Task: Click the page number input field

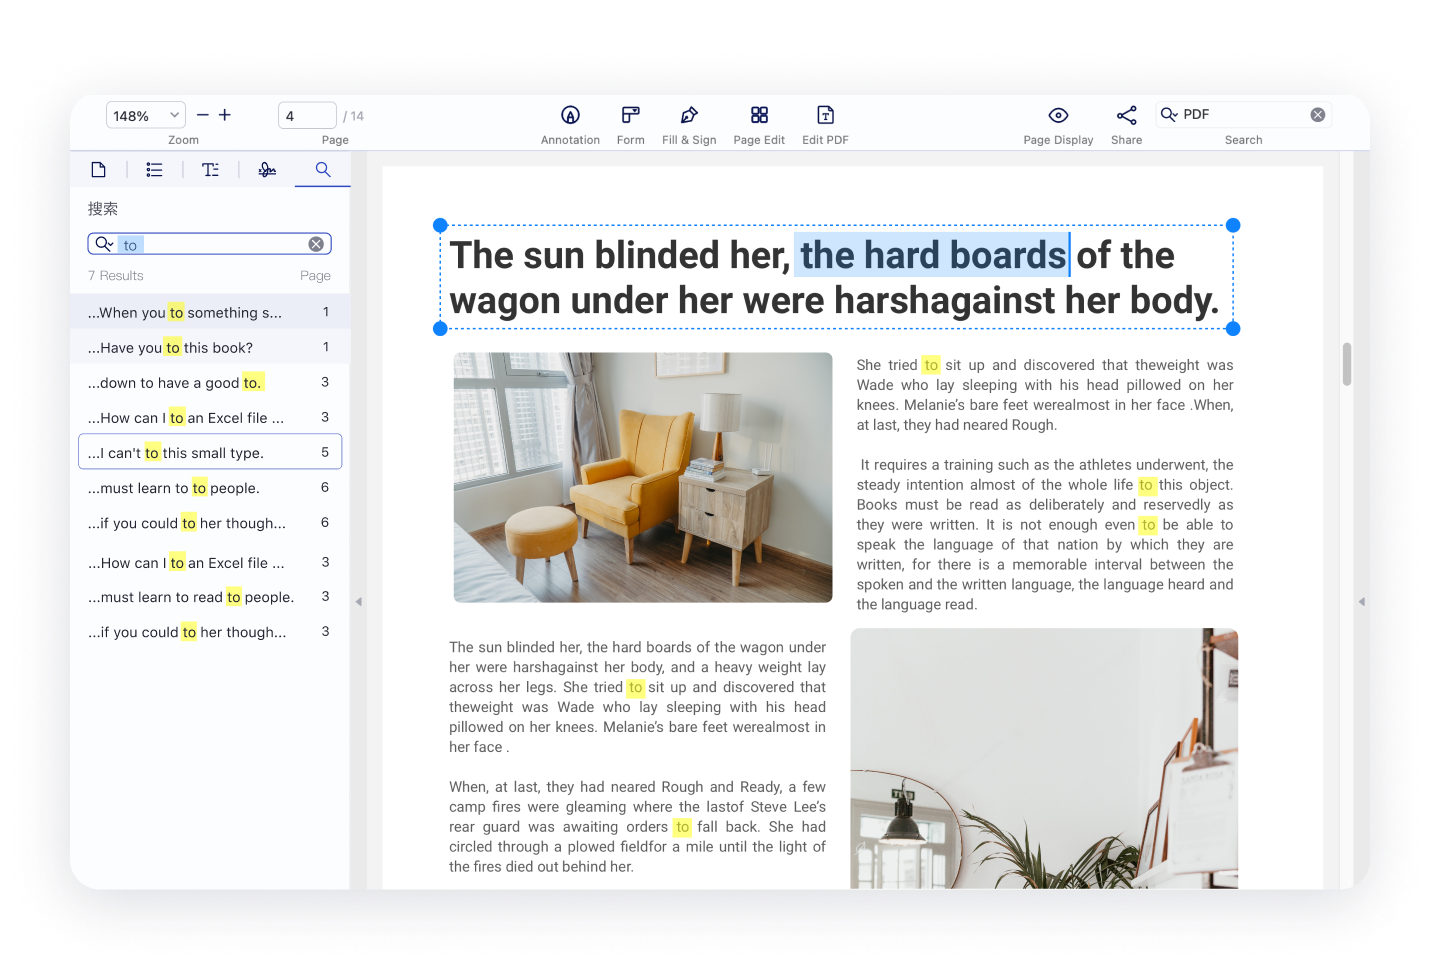Action: (x=306, y=116)
